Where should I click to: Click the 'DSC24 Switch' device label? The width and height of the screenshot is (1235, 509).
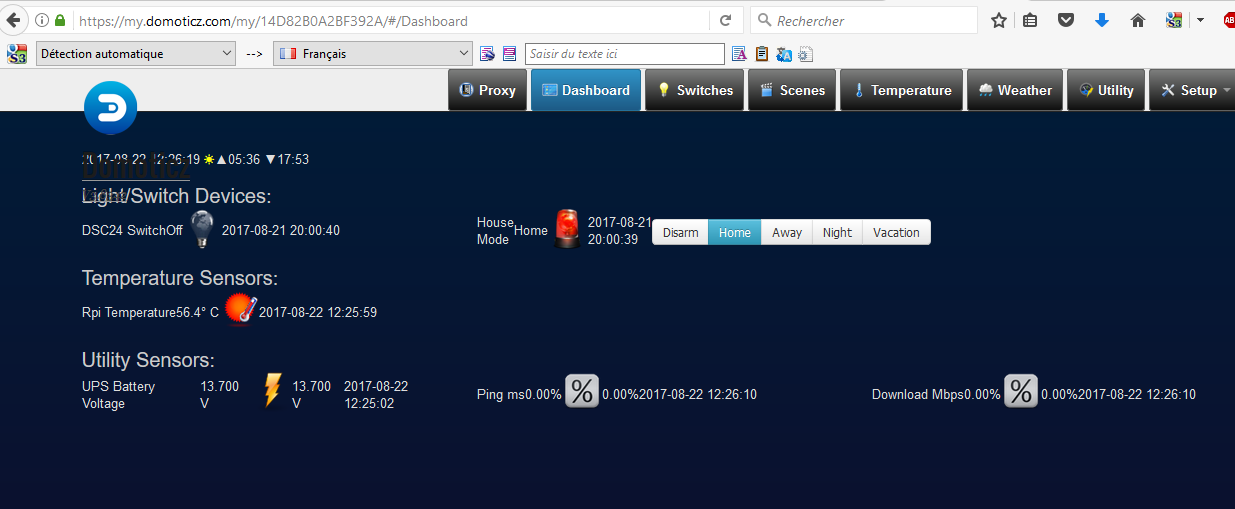coord(122,230)
